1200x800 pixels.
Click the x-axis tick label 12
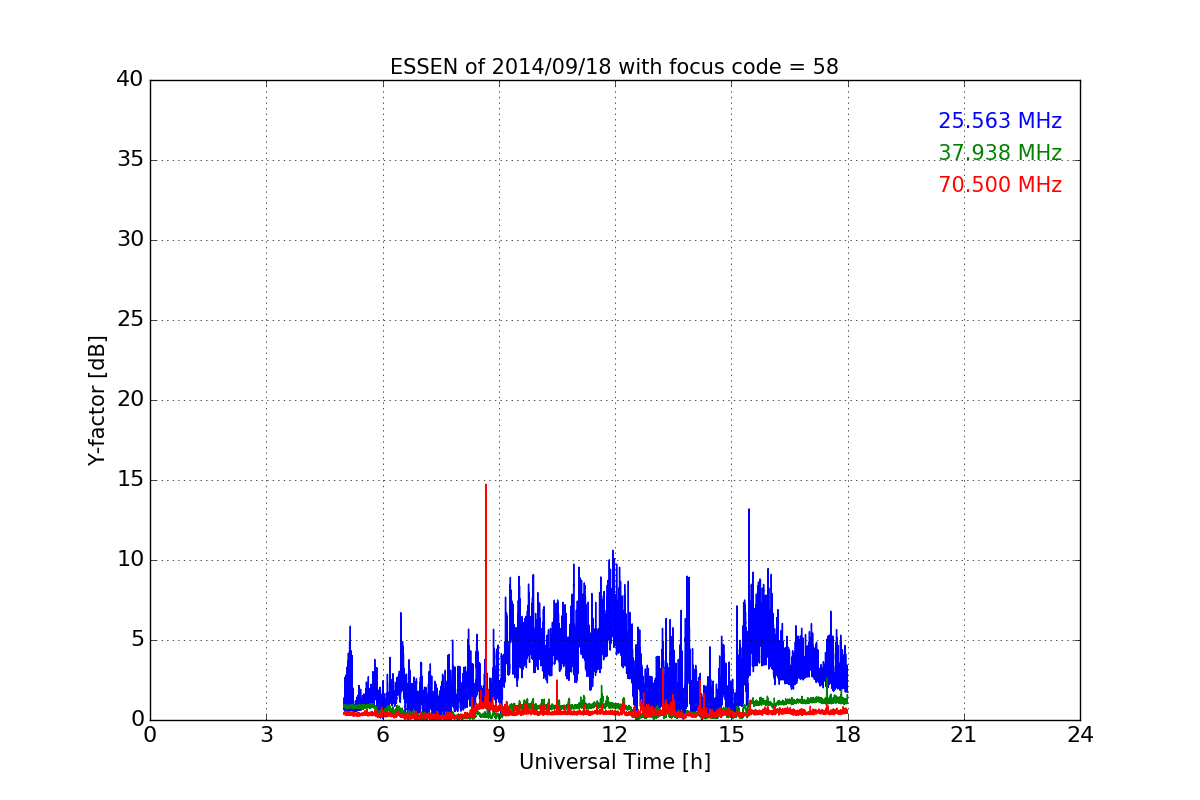[615, 734]
